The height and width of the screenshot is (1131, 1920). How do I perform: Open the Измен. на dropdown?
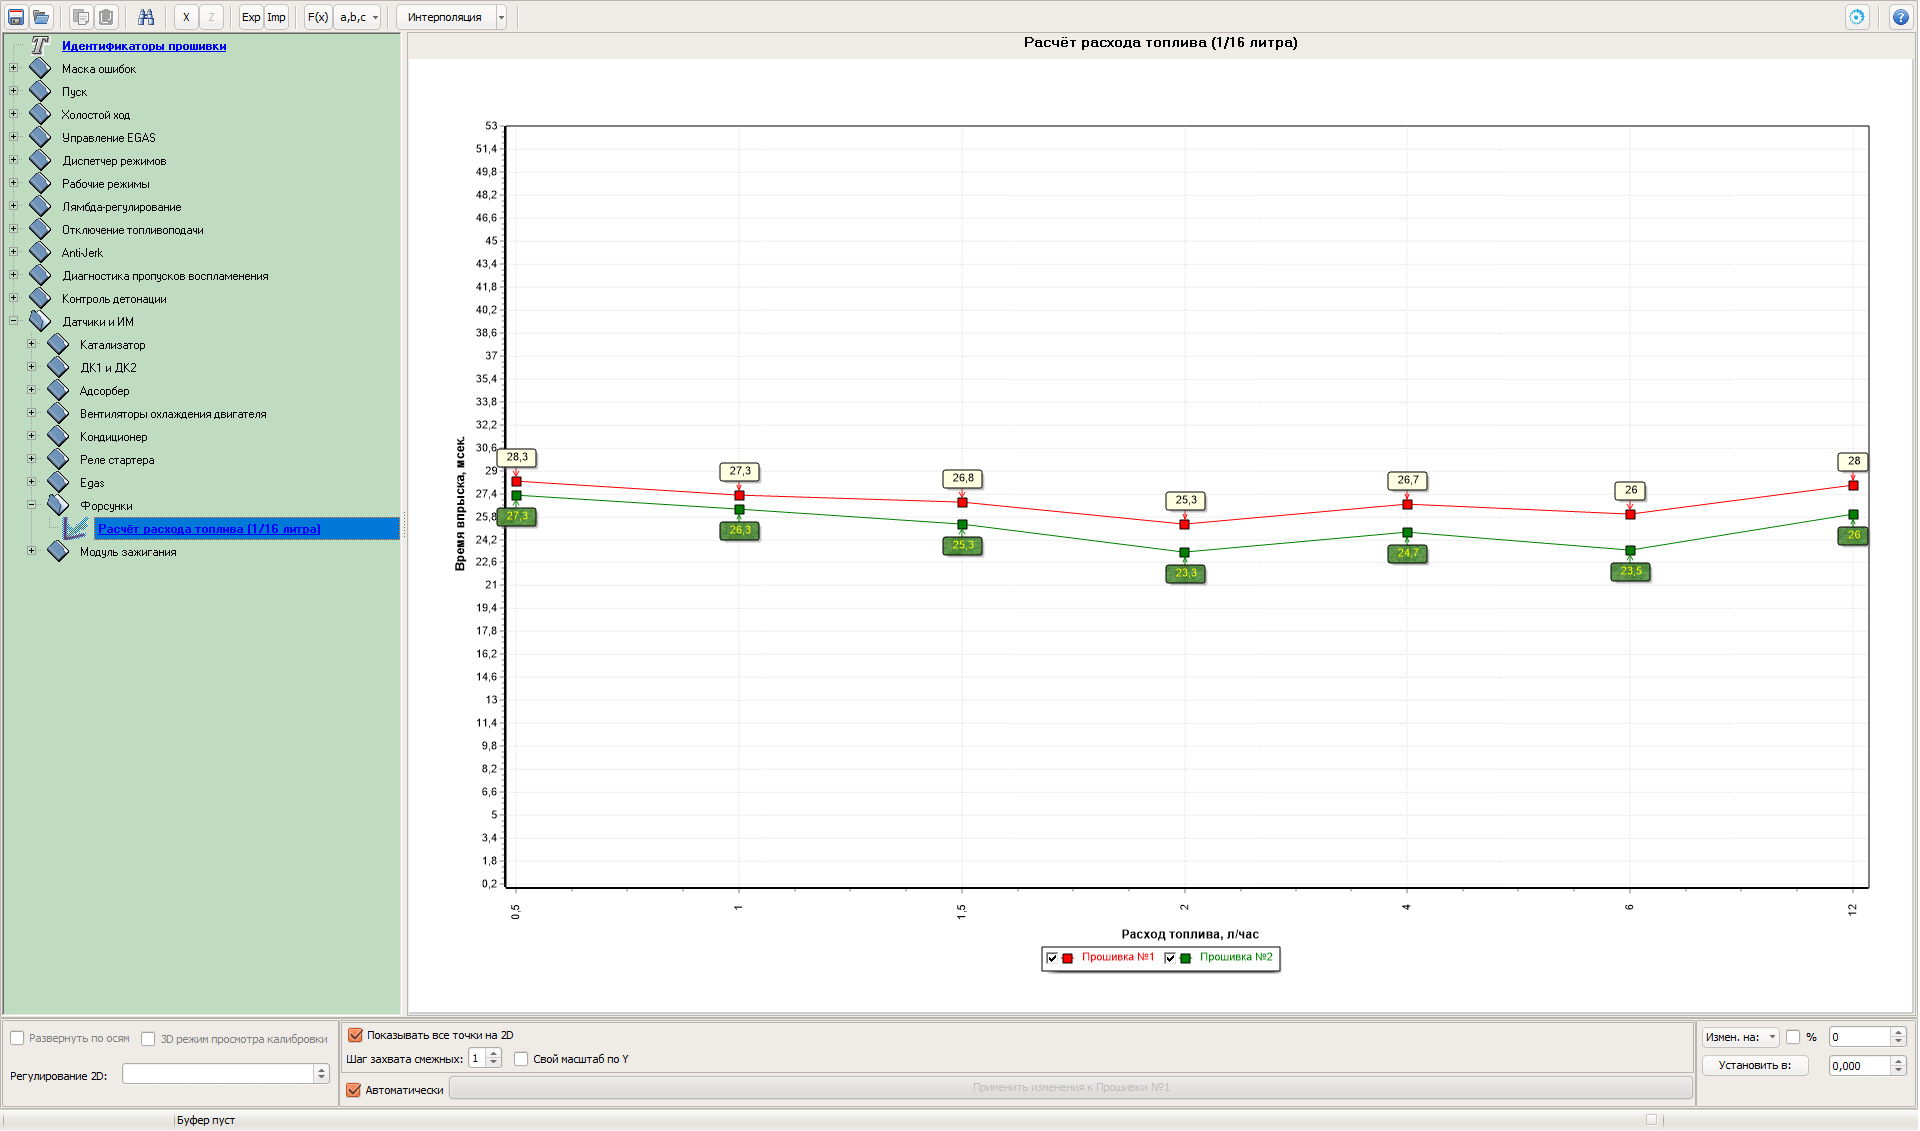tap(1741, 1037)
